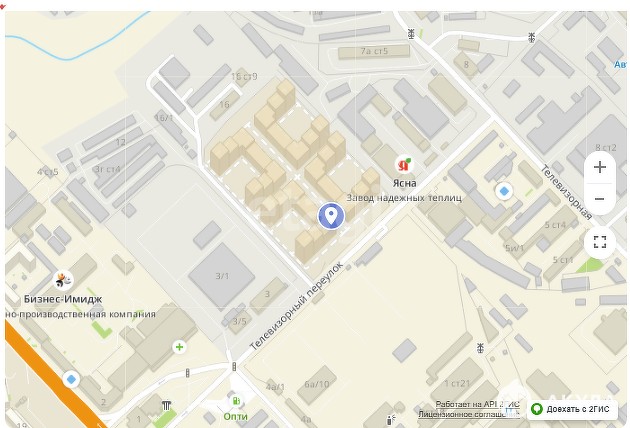Click blue diamond marker near Телевизорная street

[504, 191]
